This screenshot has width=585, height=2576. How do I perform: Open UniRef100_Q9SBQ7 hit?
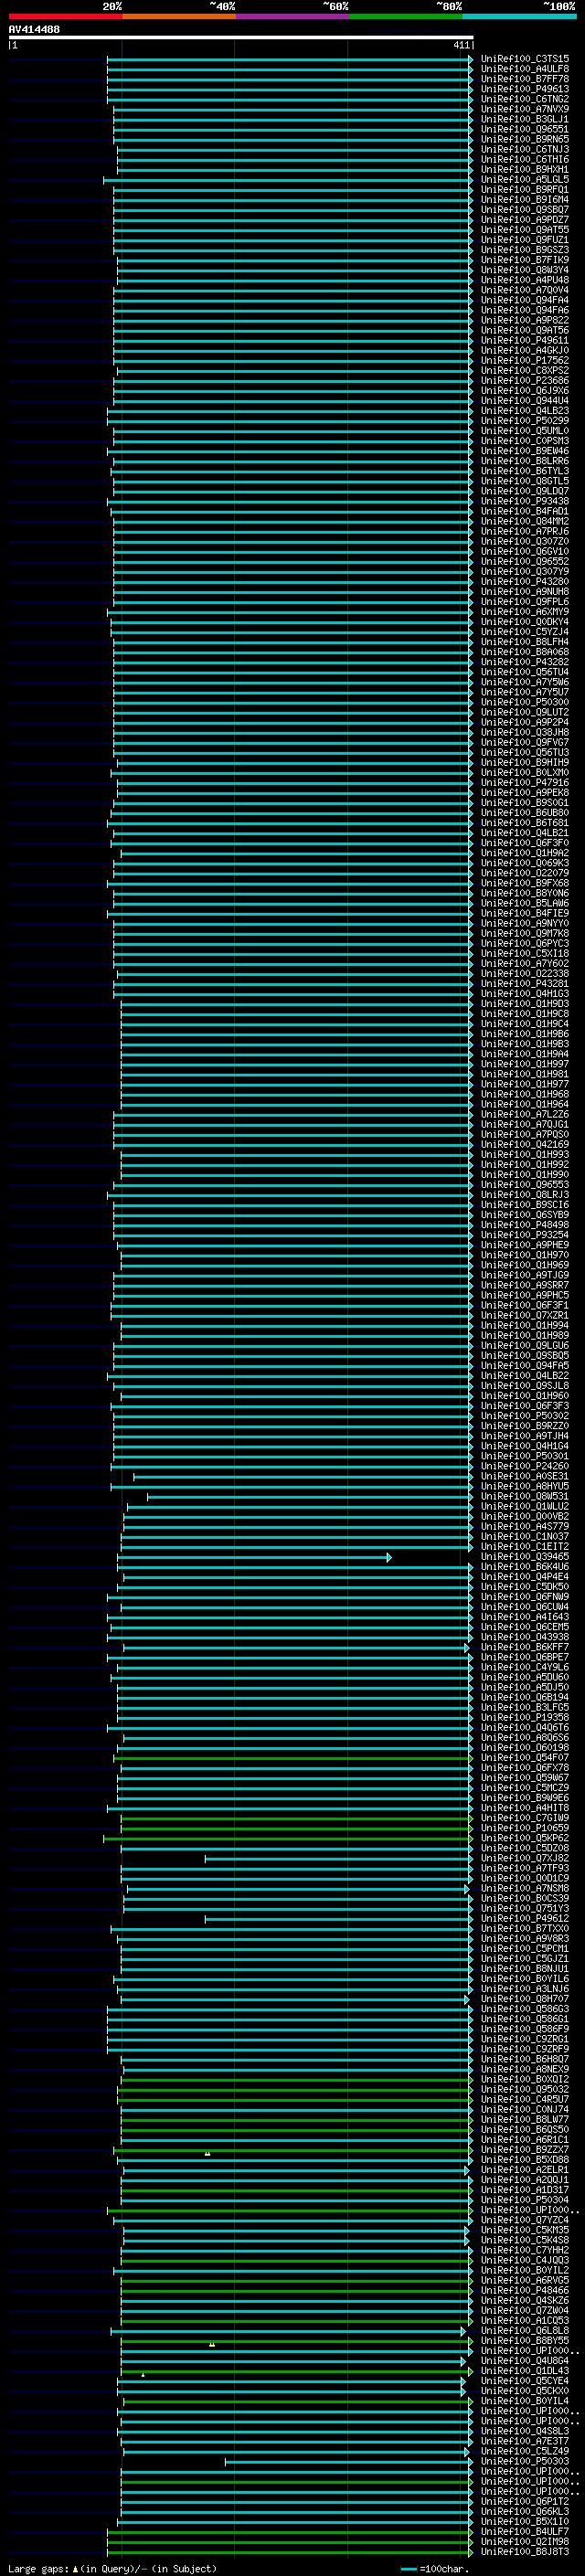click(525, 210)
